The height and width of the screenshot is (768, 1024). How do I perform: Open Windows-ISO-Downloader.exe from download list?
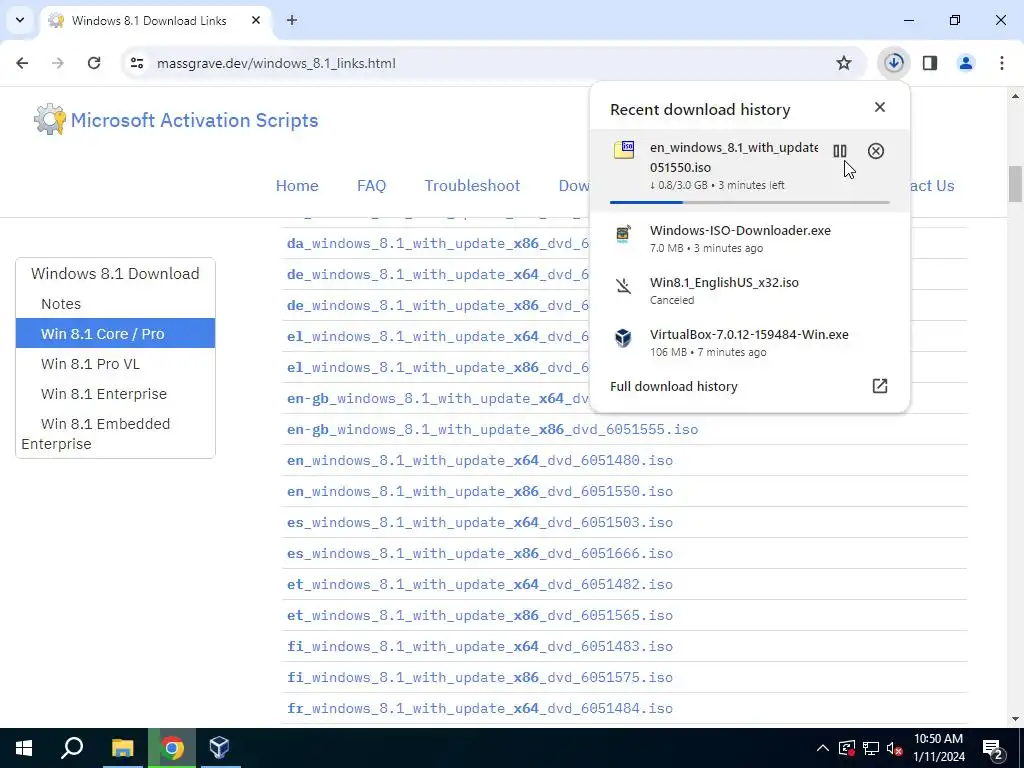[749, 238]
